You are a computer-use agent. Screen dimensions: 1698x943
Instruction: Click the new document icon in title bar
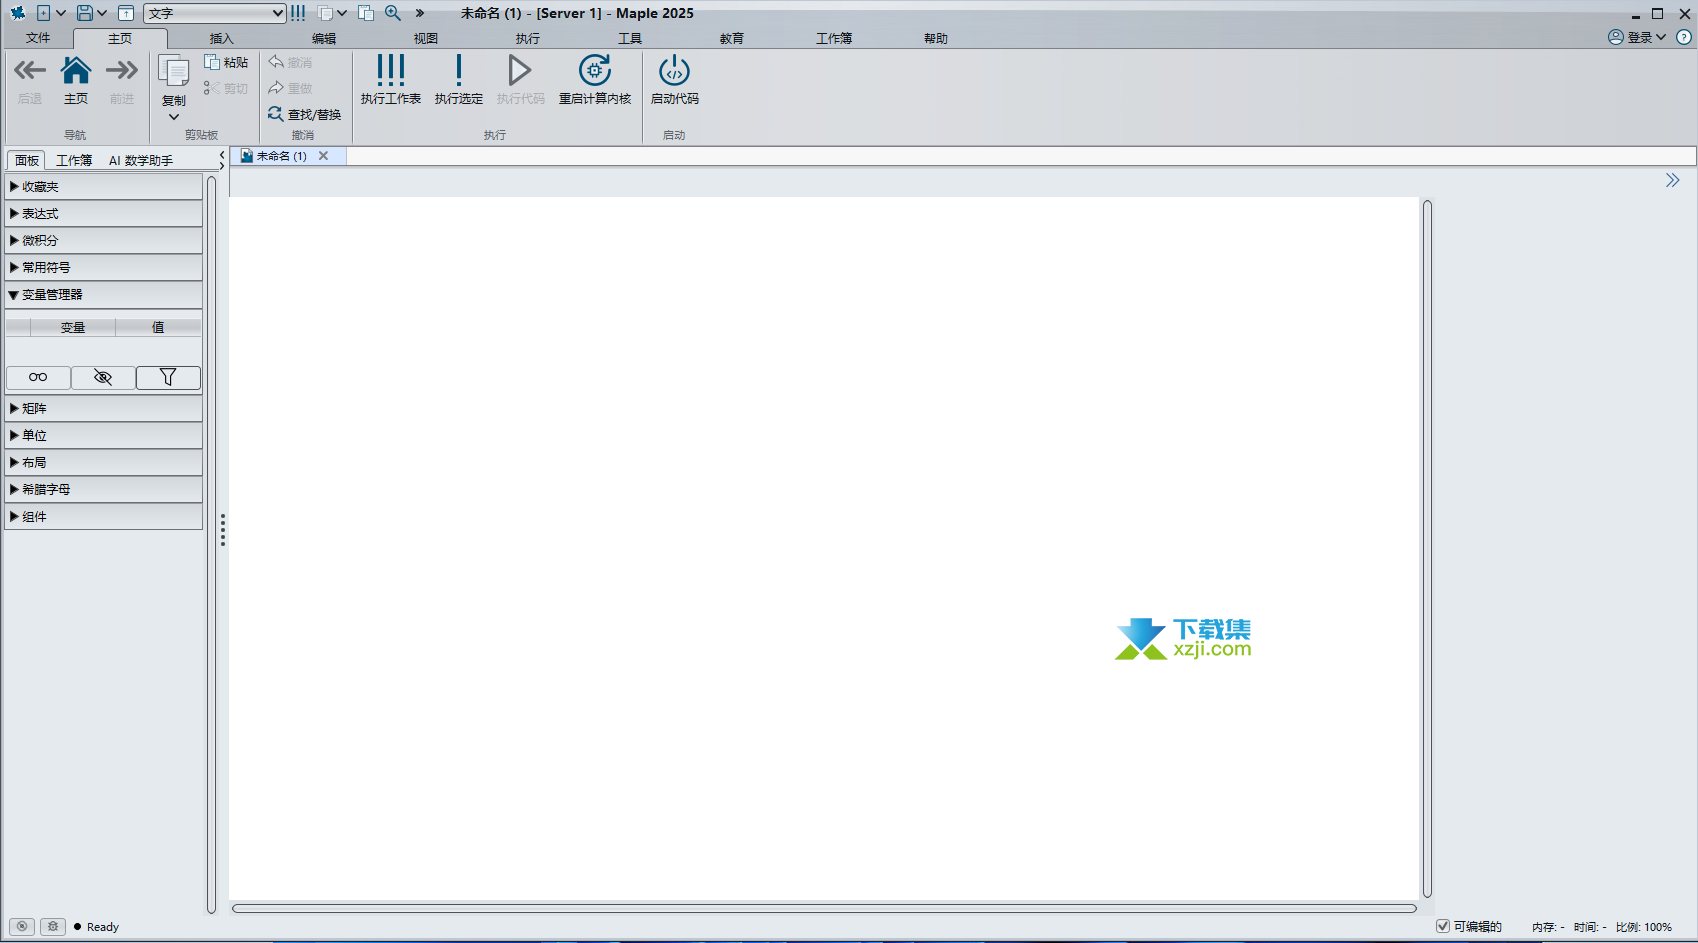tap(43, 13)
